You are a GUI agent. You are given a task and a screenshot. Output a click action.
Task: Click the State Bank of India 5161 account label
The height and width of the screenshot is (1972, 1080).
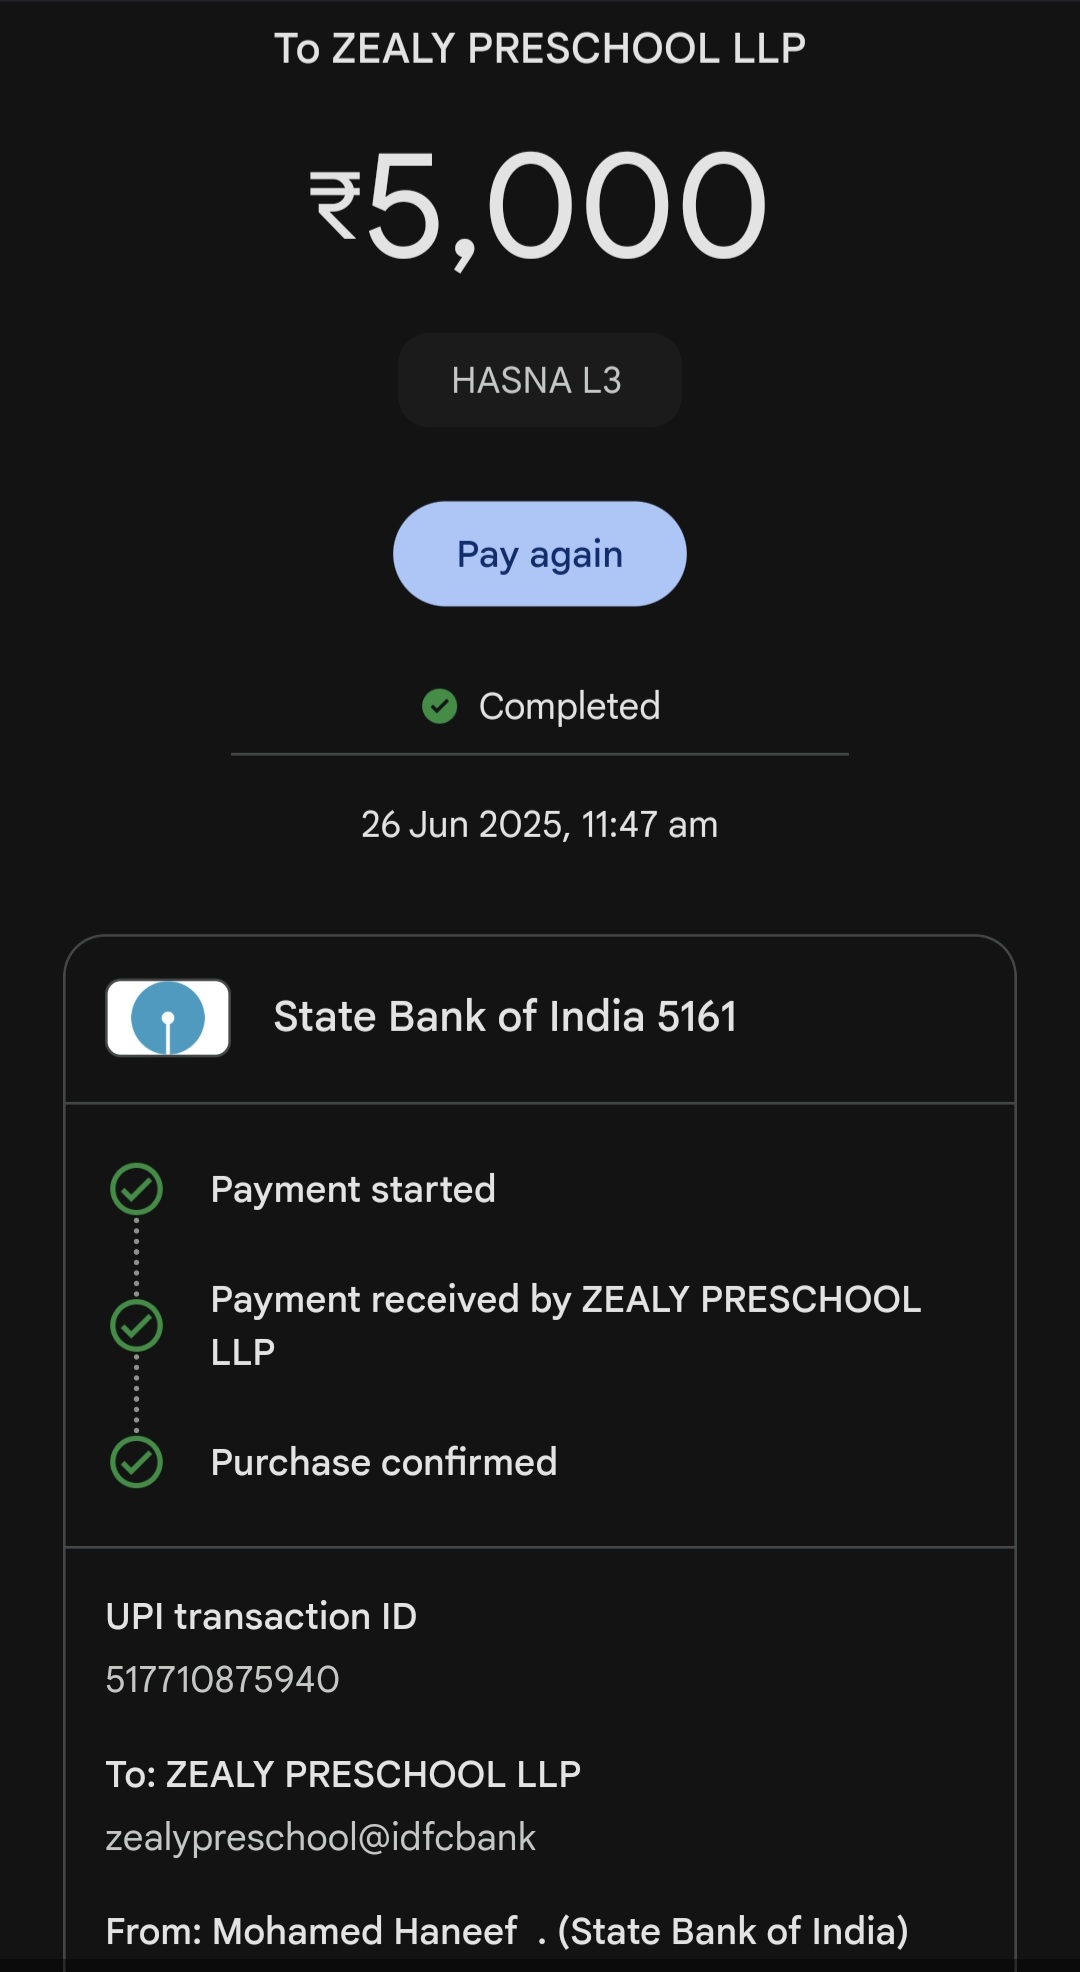pos(505,1017)
